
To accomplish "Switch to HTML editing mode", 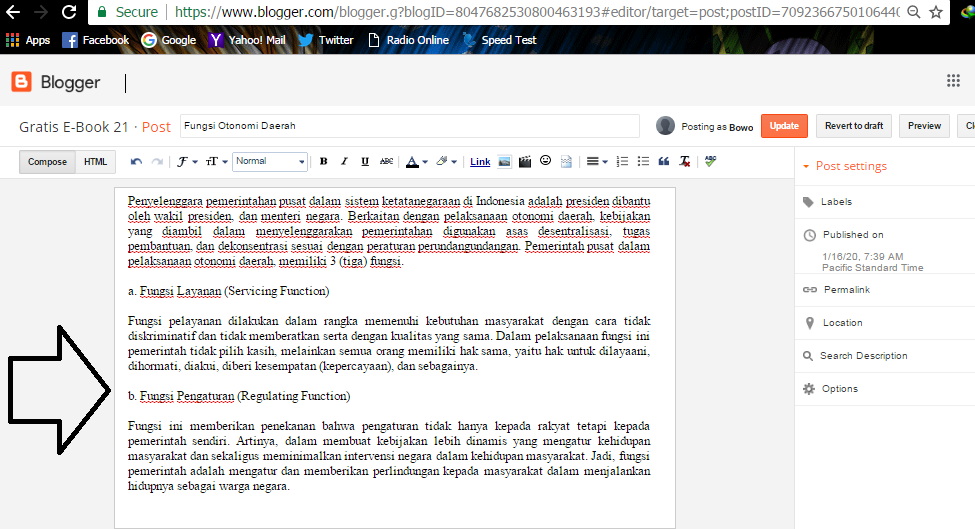I will [95, 162].
